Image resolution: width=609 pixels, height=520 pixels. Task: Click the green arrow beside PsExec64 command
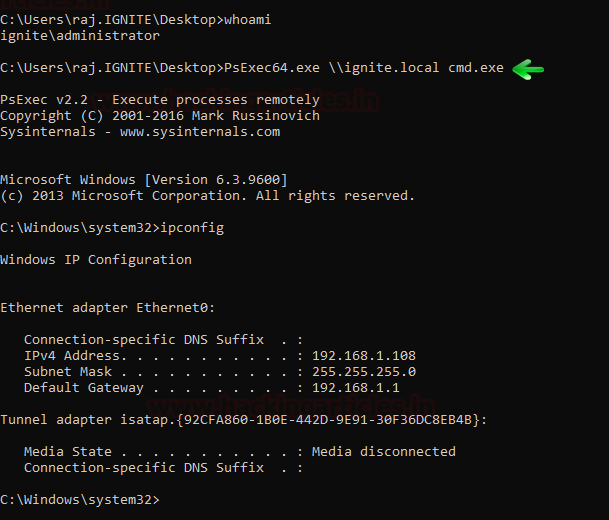pyautogui.click(x=528, y=69)
